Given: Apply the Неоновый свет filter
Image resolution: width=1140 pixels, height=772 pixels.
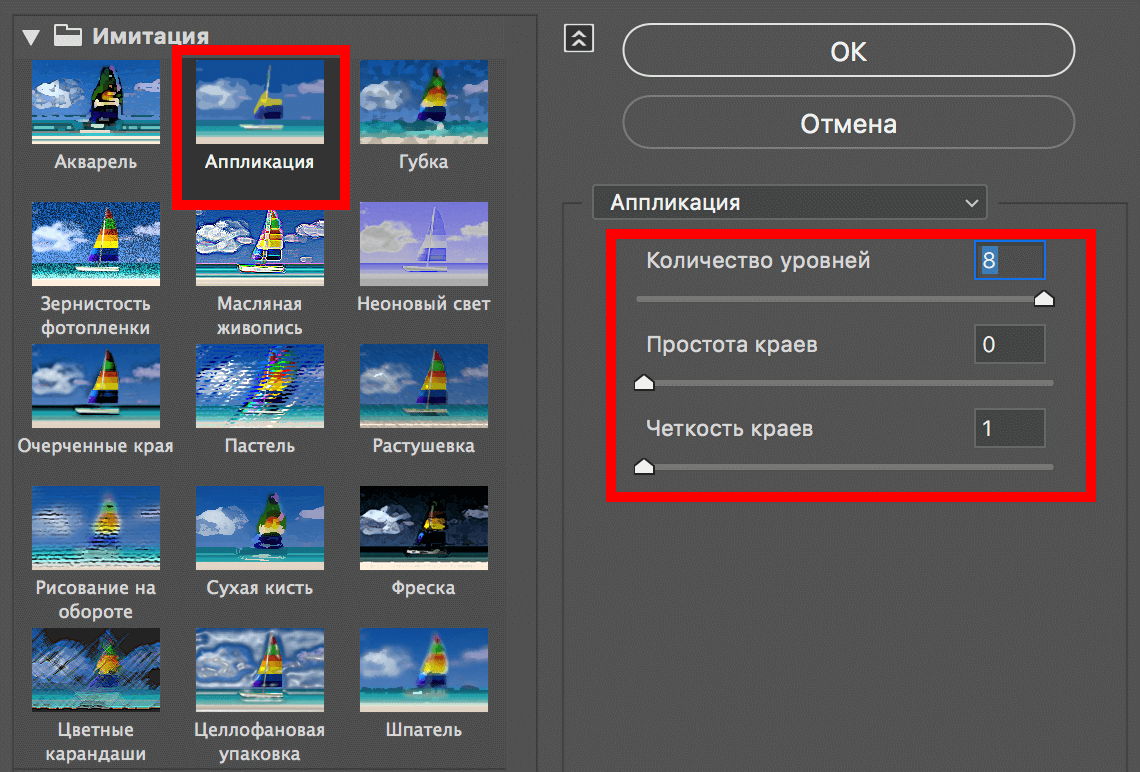Looking at the screenshot, I should pyautogui.click(x=423, y=243).
